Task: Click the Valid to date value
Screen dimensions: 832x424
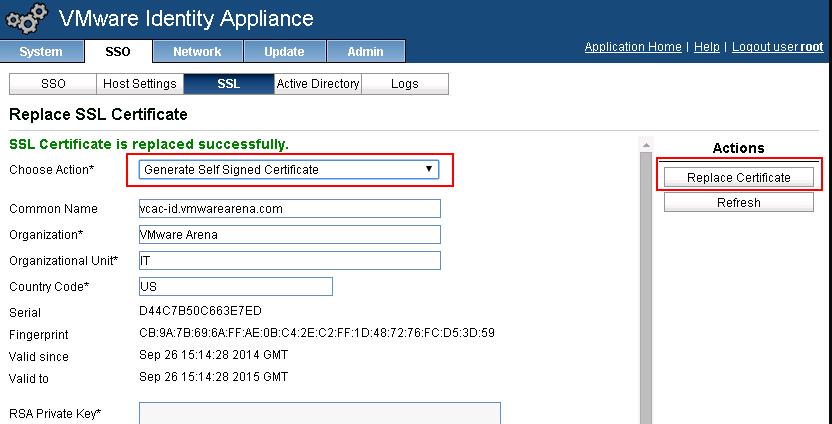Action: (213, 377)
